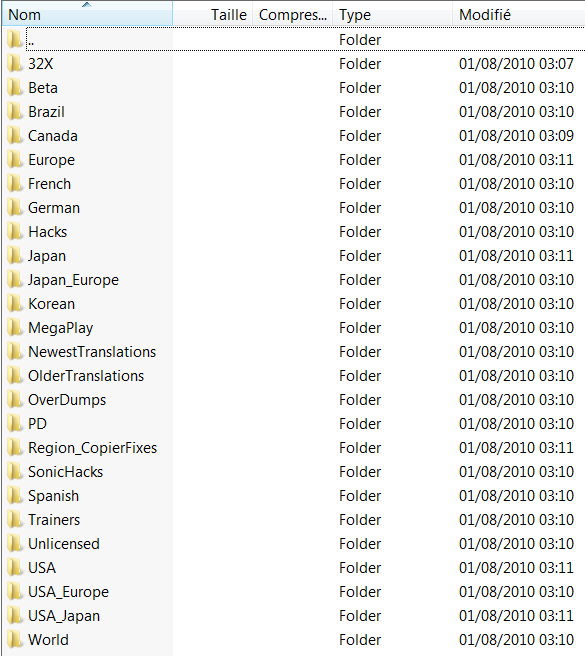
Task: Select the Korean folder icon
Action: (15, 304)
